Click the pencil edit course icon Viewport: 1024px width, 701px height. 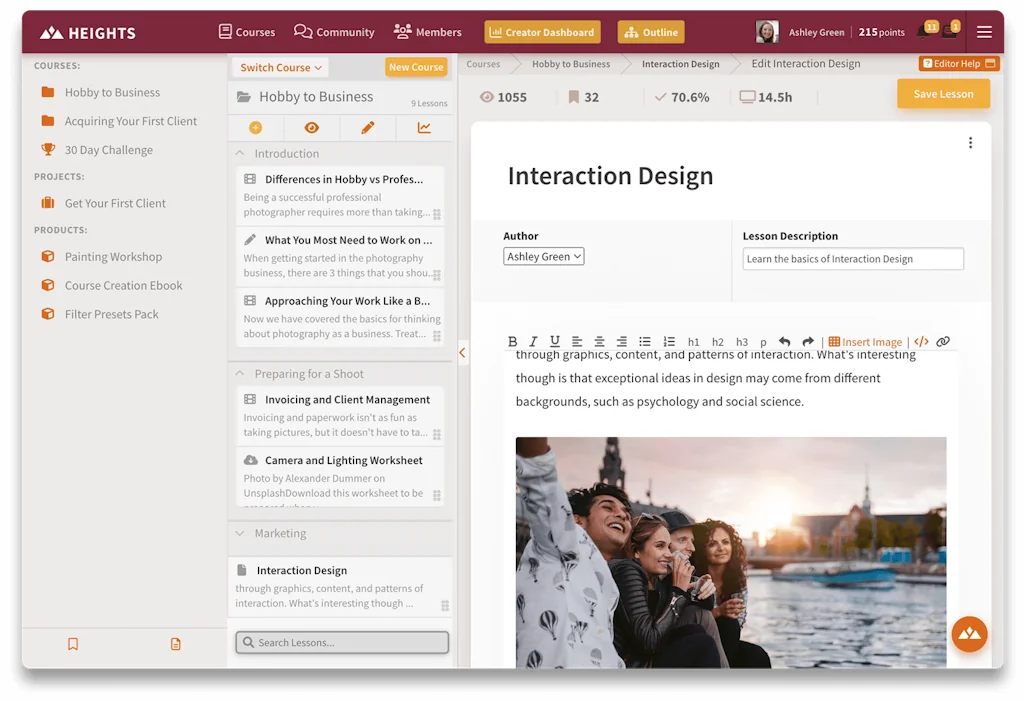click(367, 128)
